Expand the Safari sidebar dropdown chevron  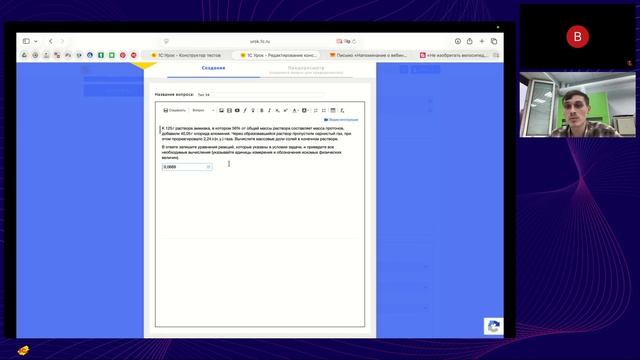36,41
